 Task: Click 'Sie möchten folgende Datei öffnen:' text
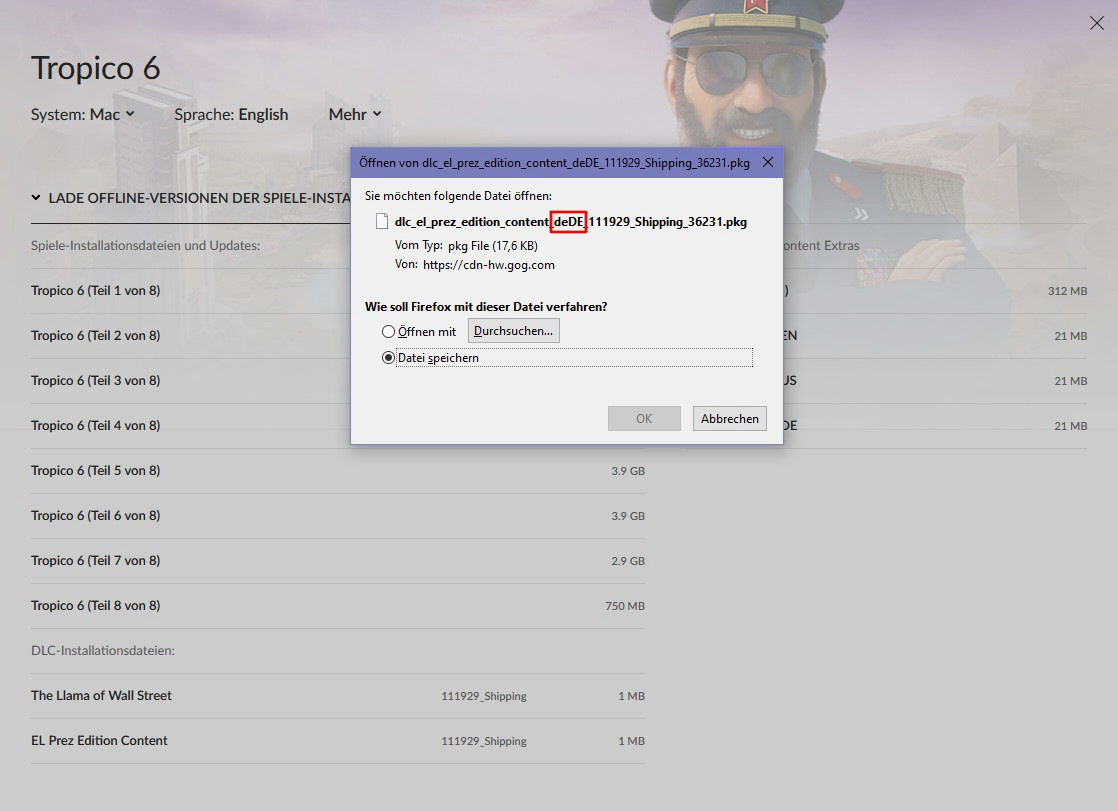(x=458, y=195)
